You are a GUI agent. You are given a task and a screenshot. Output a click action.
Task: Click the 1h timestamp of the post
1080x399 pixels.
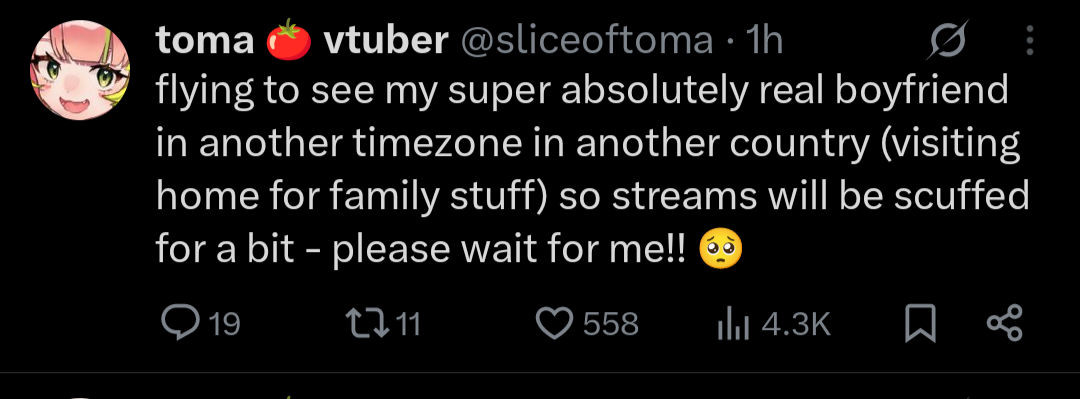765,41
